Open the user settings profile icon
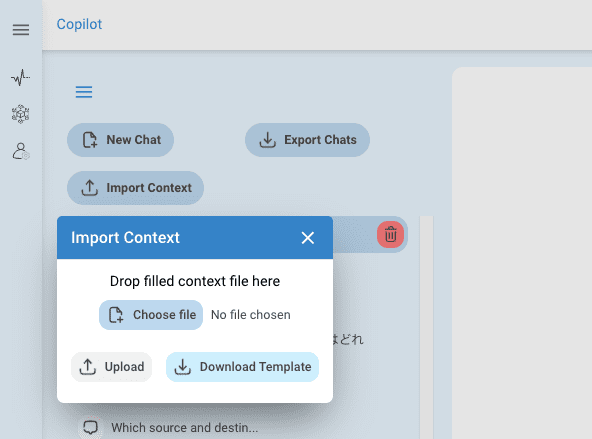This screenshot has width=592, height=439. [x=21, y=151]
